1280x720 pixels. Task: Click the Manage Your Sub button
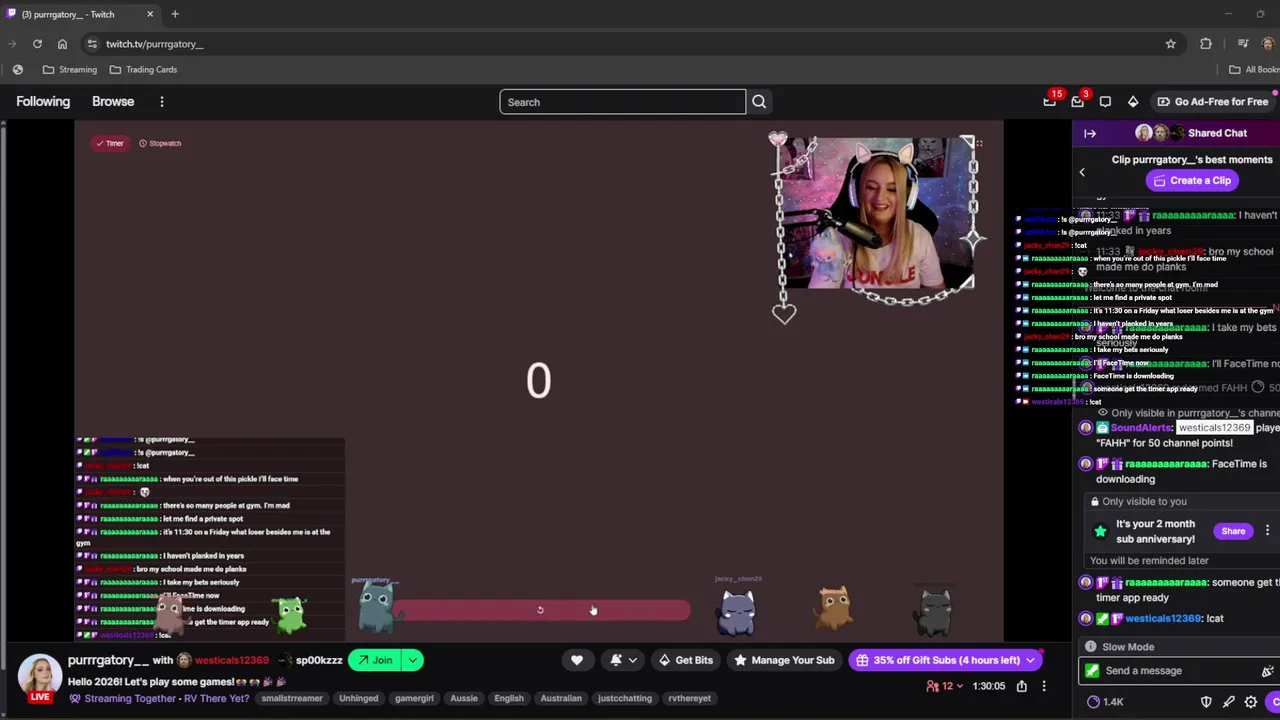pyautogui.click(x=783, y=660)
